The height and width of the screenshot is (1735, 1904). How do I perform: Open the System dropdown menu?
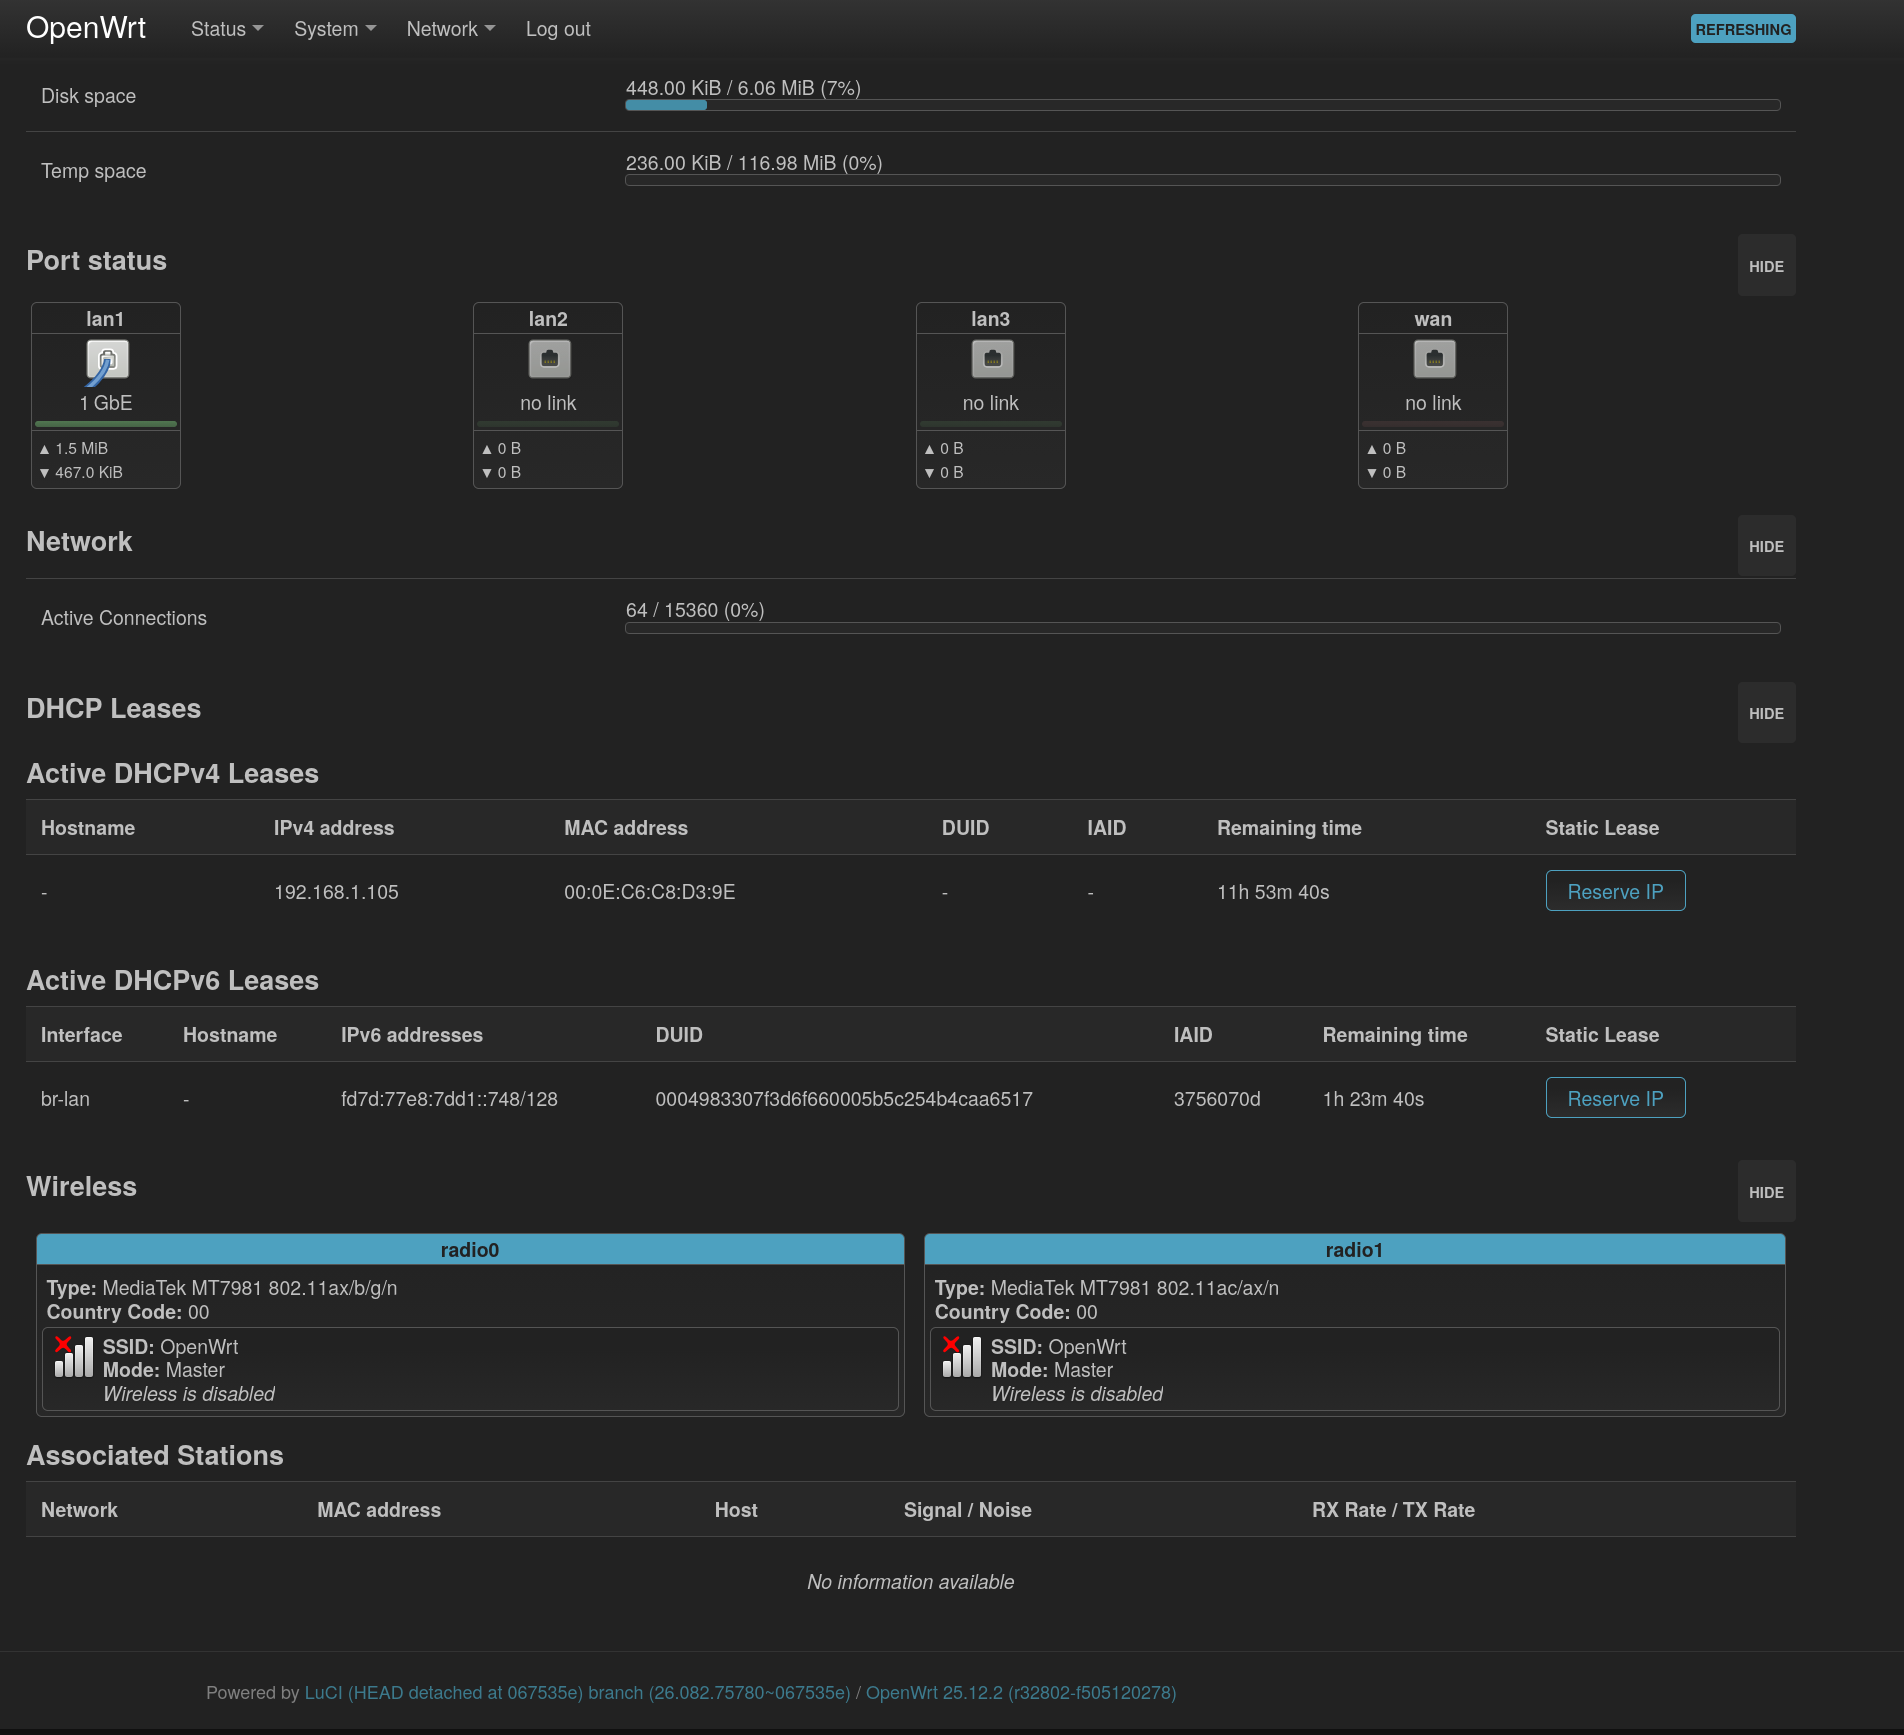(x=335, y=29)
